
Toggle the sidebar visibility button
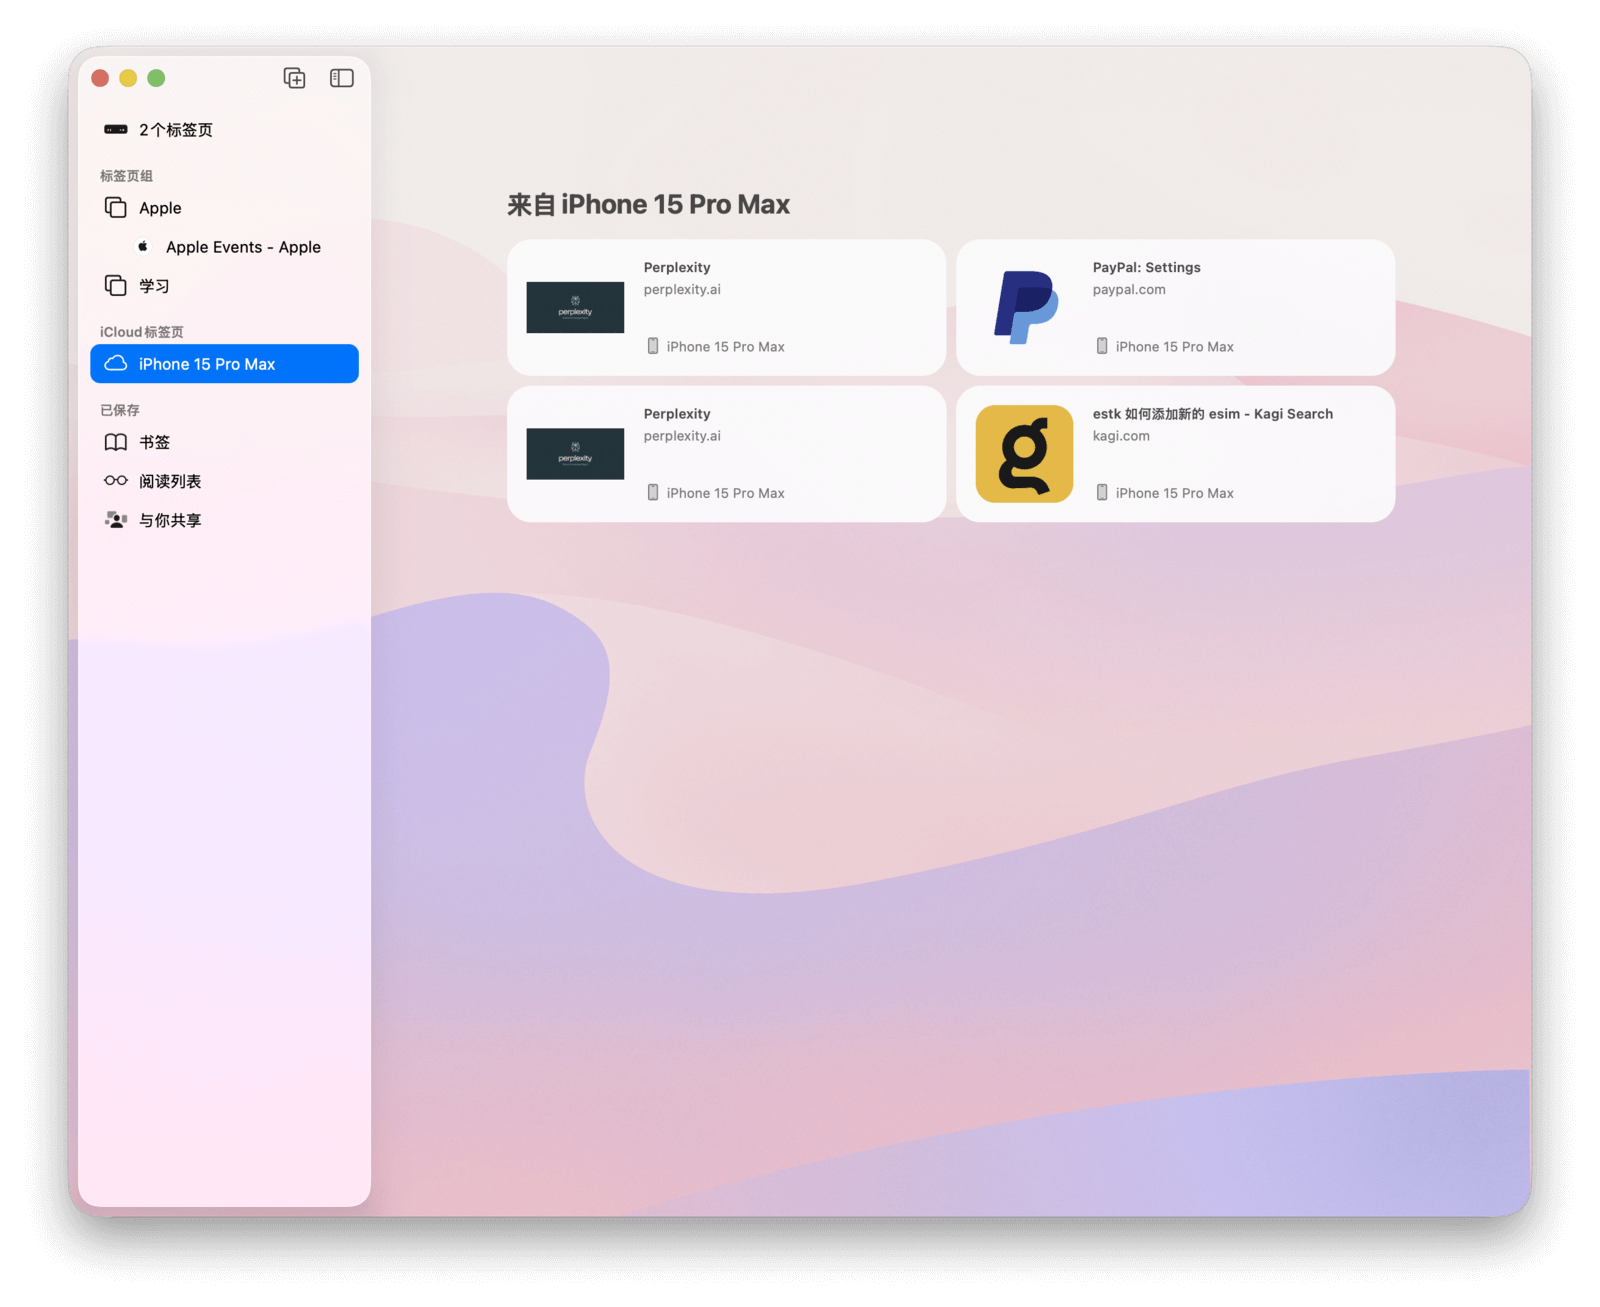342,78
